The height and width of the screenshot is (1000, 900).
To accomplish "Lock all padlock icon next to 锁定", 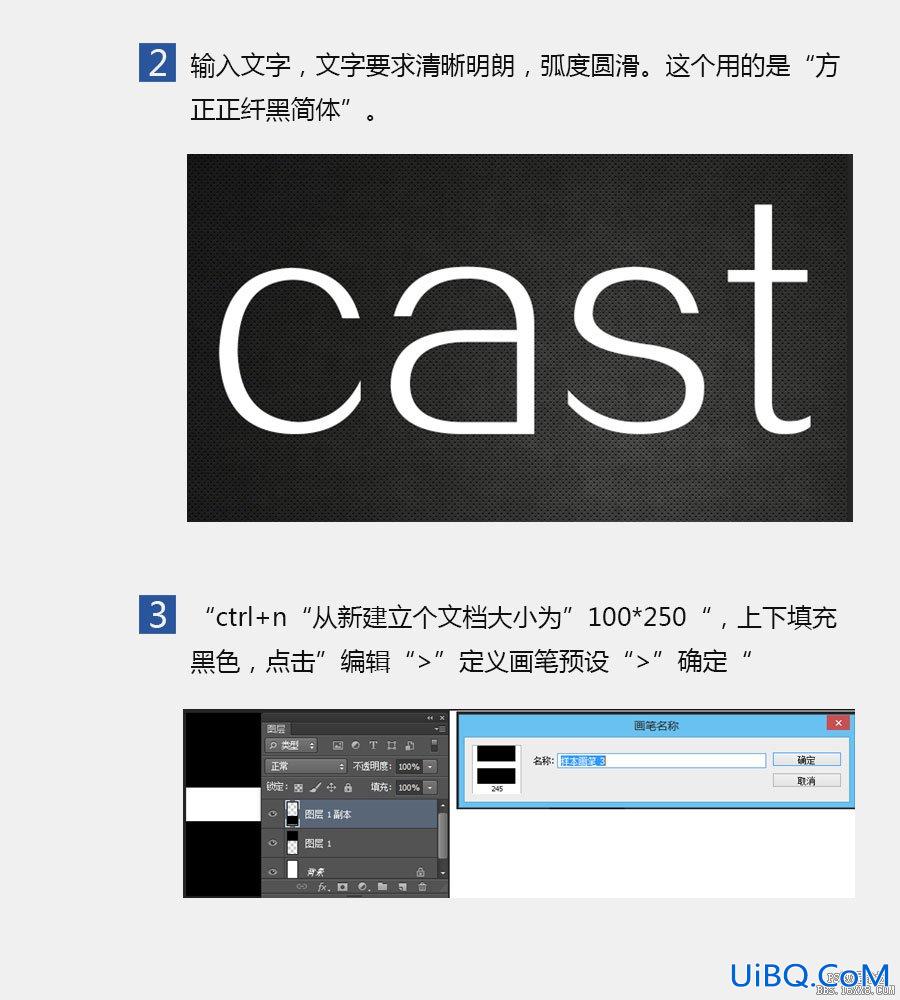I will [348, 788].
